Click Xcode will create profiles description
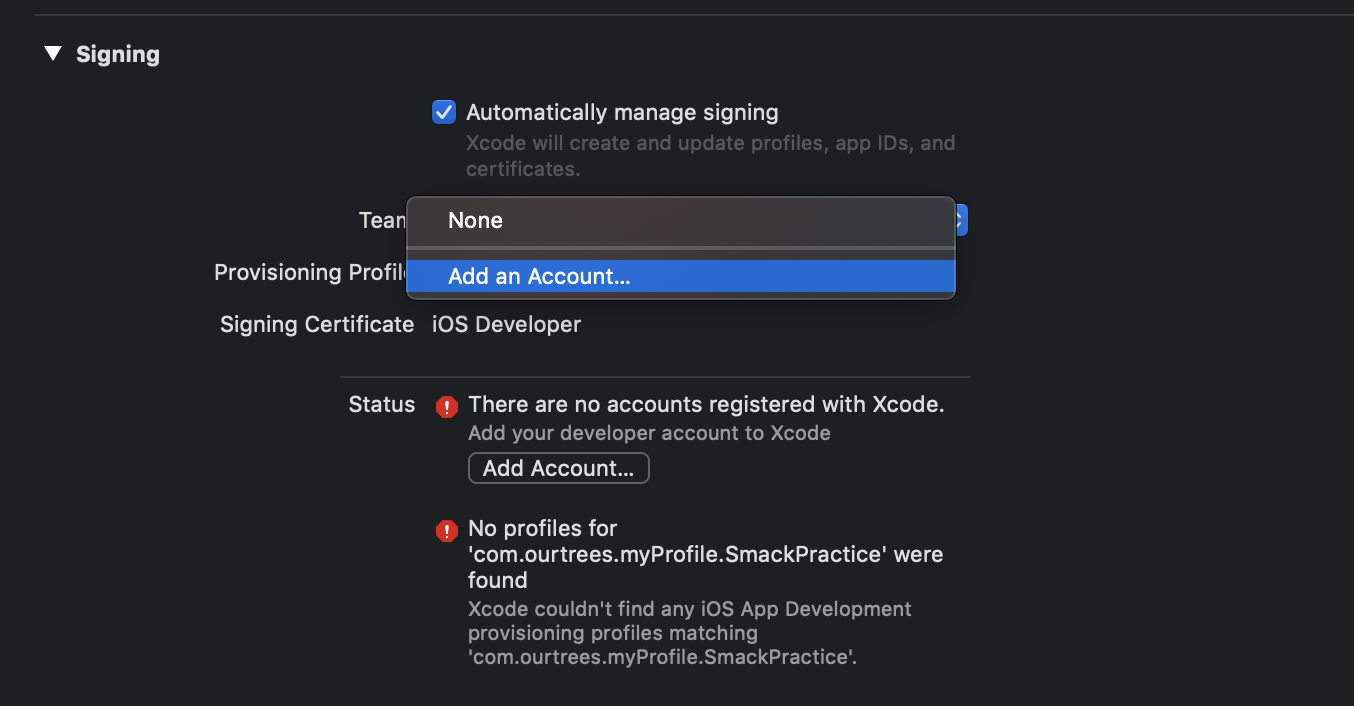Viewport: 1354px width, 706px height. pyautogui.click(x=710, y=156)
